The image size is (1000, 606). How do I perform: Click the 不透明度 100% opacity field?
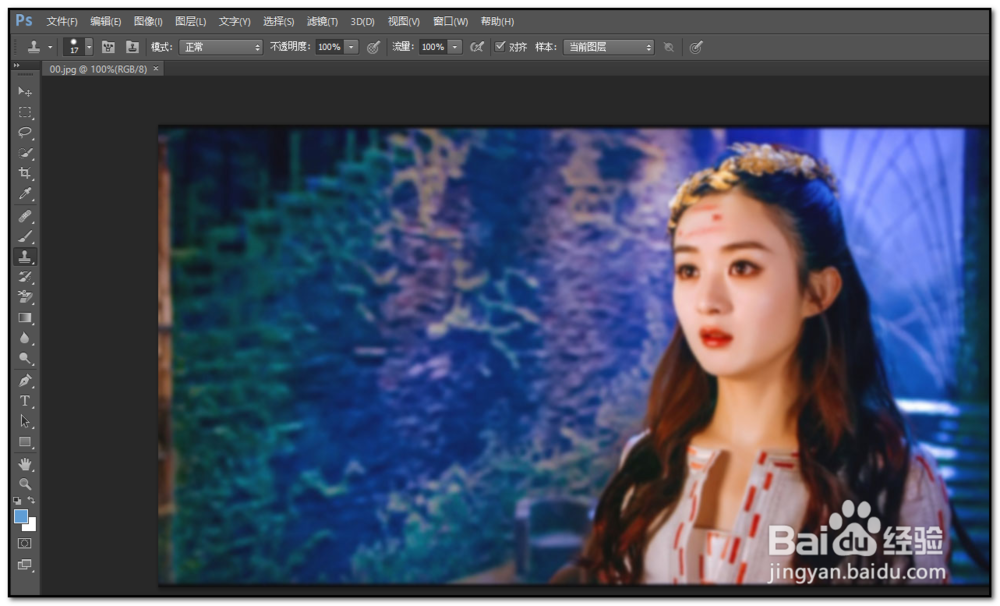[330, 47]
